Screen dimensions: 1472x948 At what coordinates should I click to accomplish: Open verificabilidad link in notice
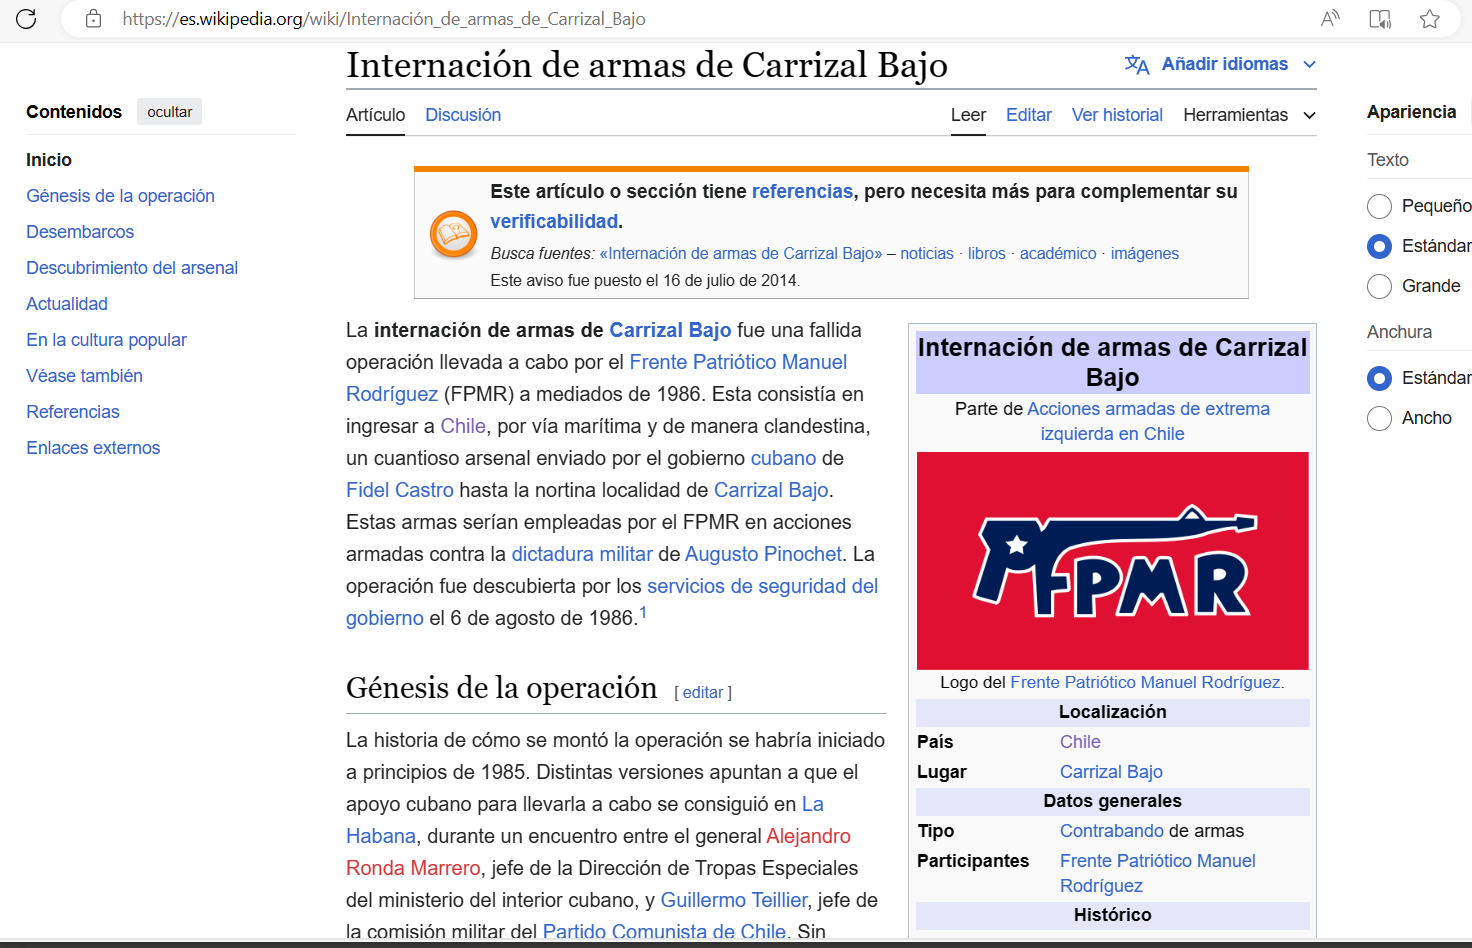pos(554,221)
